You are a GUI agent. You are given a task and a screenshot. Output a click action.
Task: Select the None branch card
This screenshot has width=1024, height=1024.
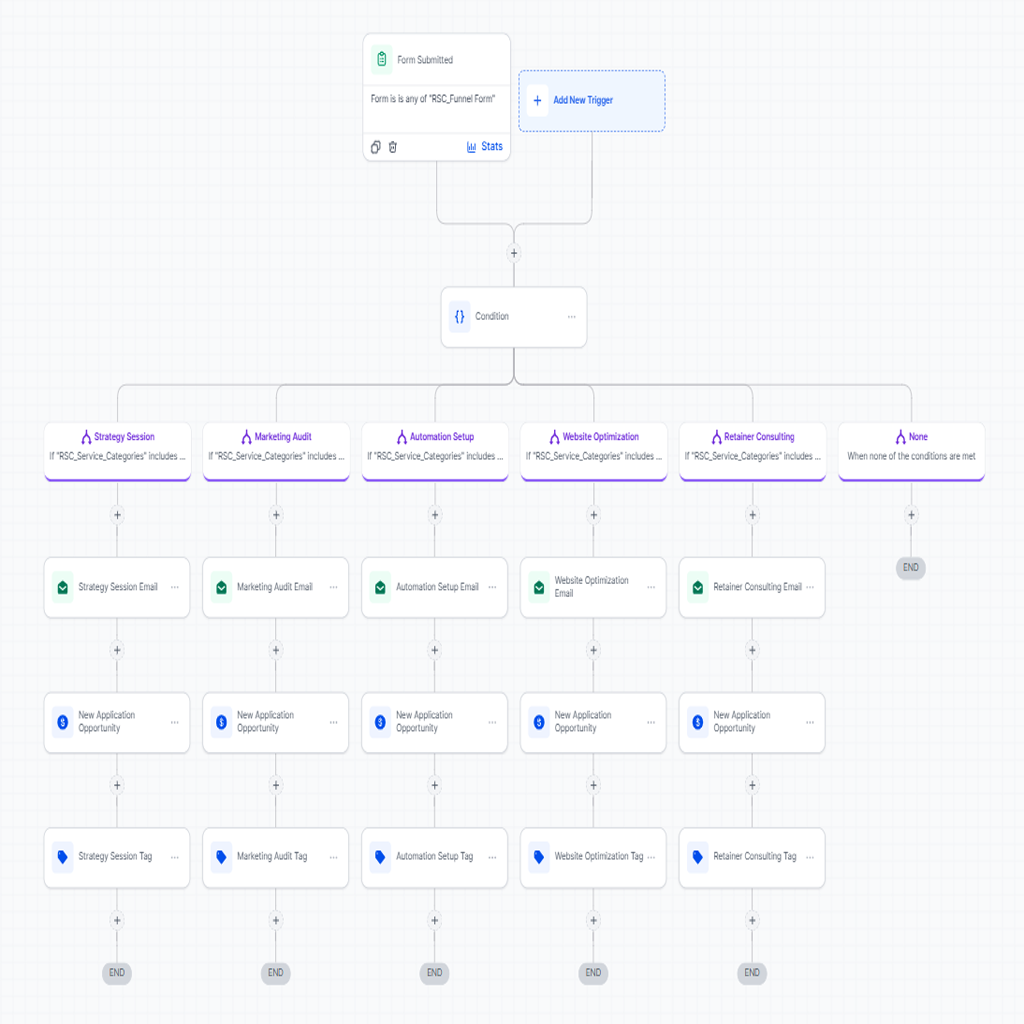[x=911, y=451]
